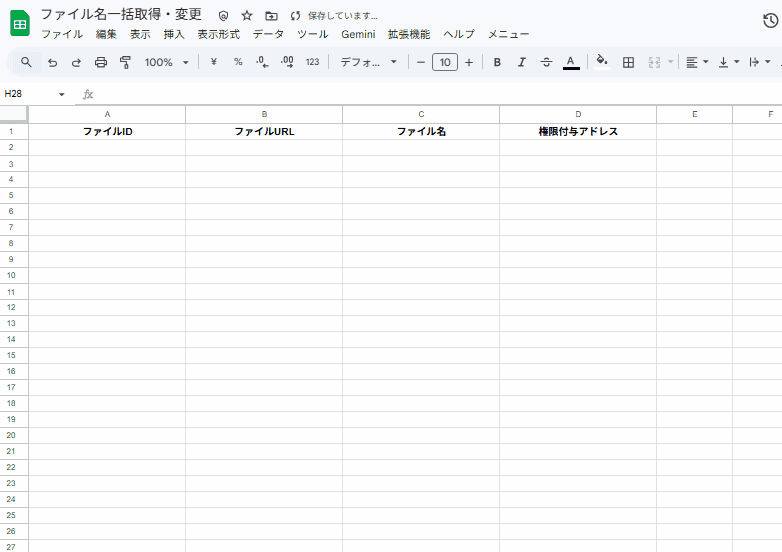Open the text color picker
The image size is (782, 552).
point(571,62)
